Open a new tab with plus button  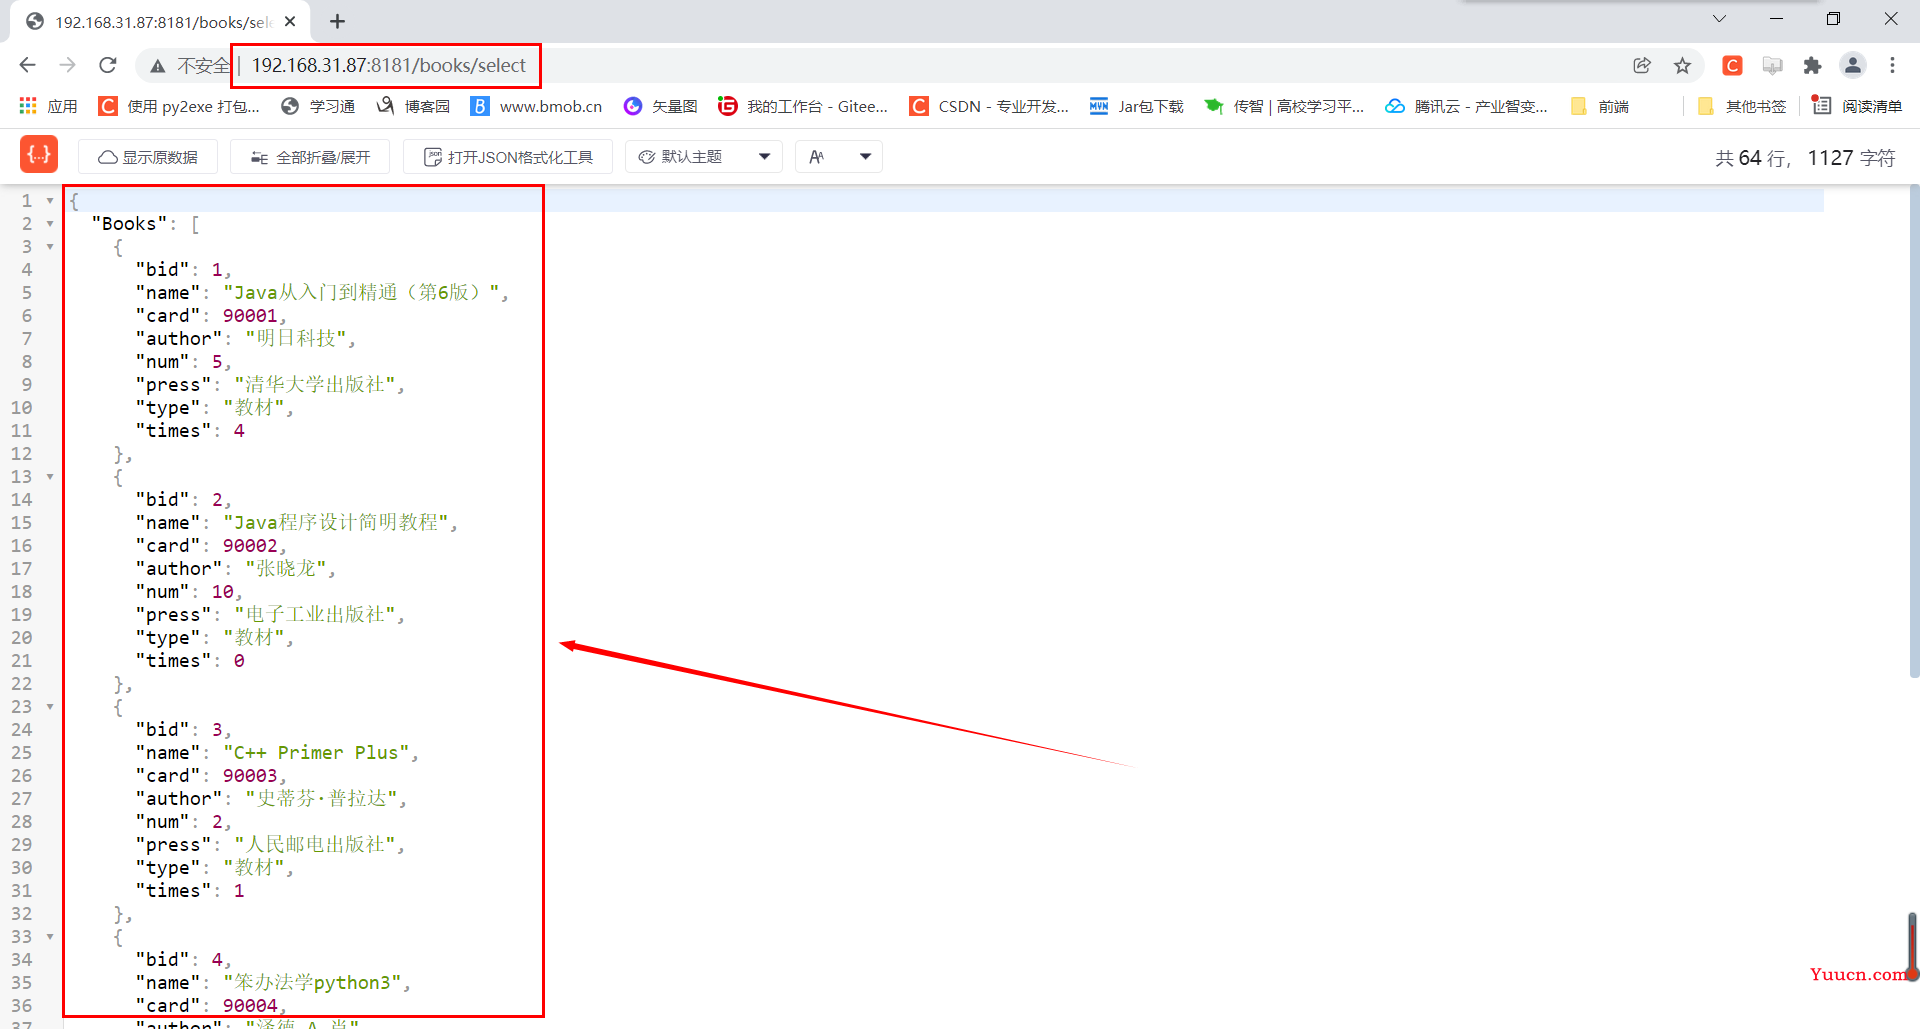[x=337, y=21]
